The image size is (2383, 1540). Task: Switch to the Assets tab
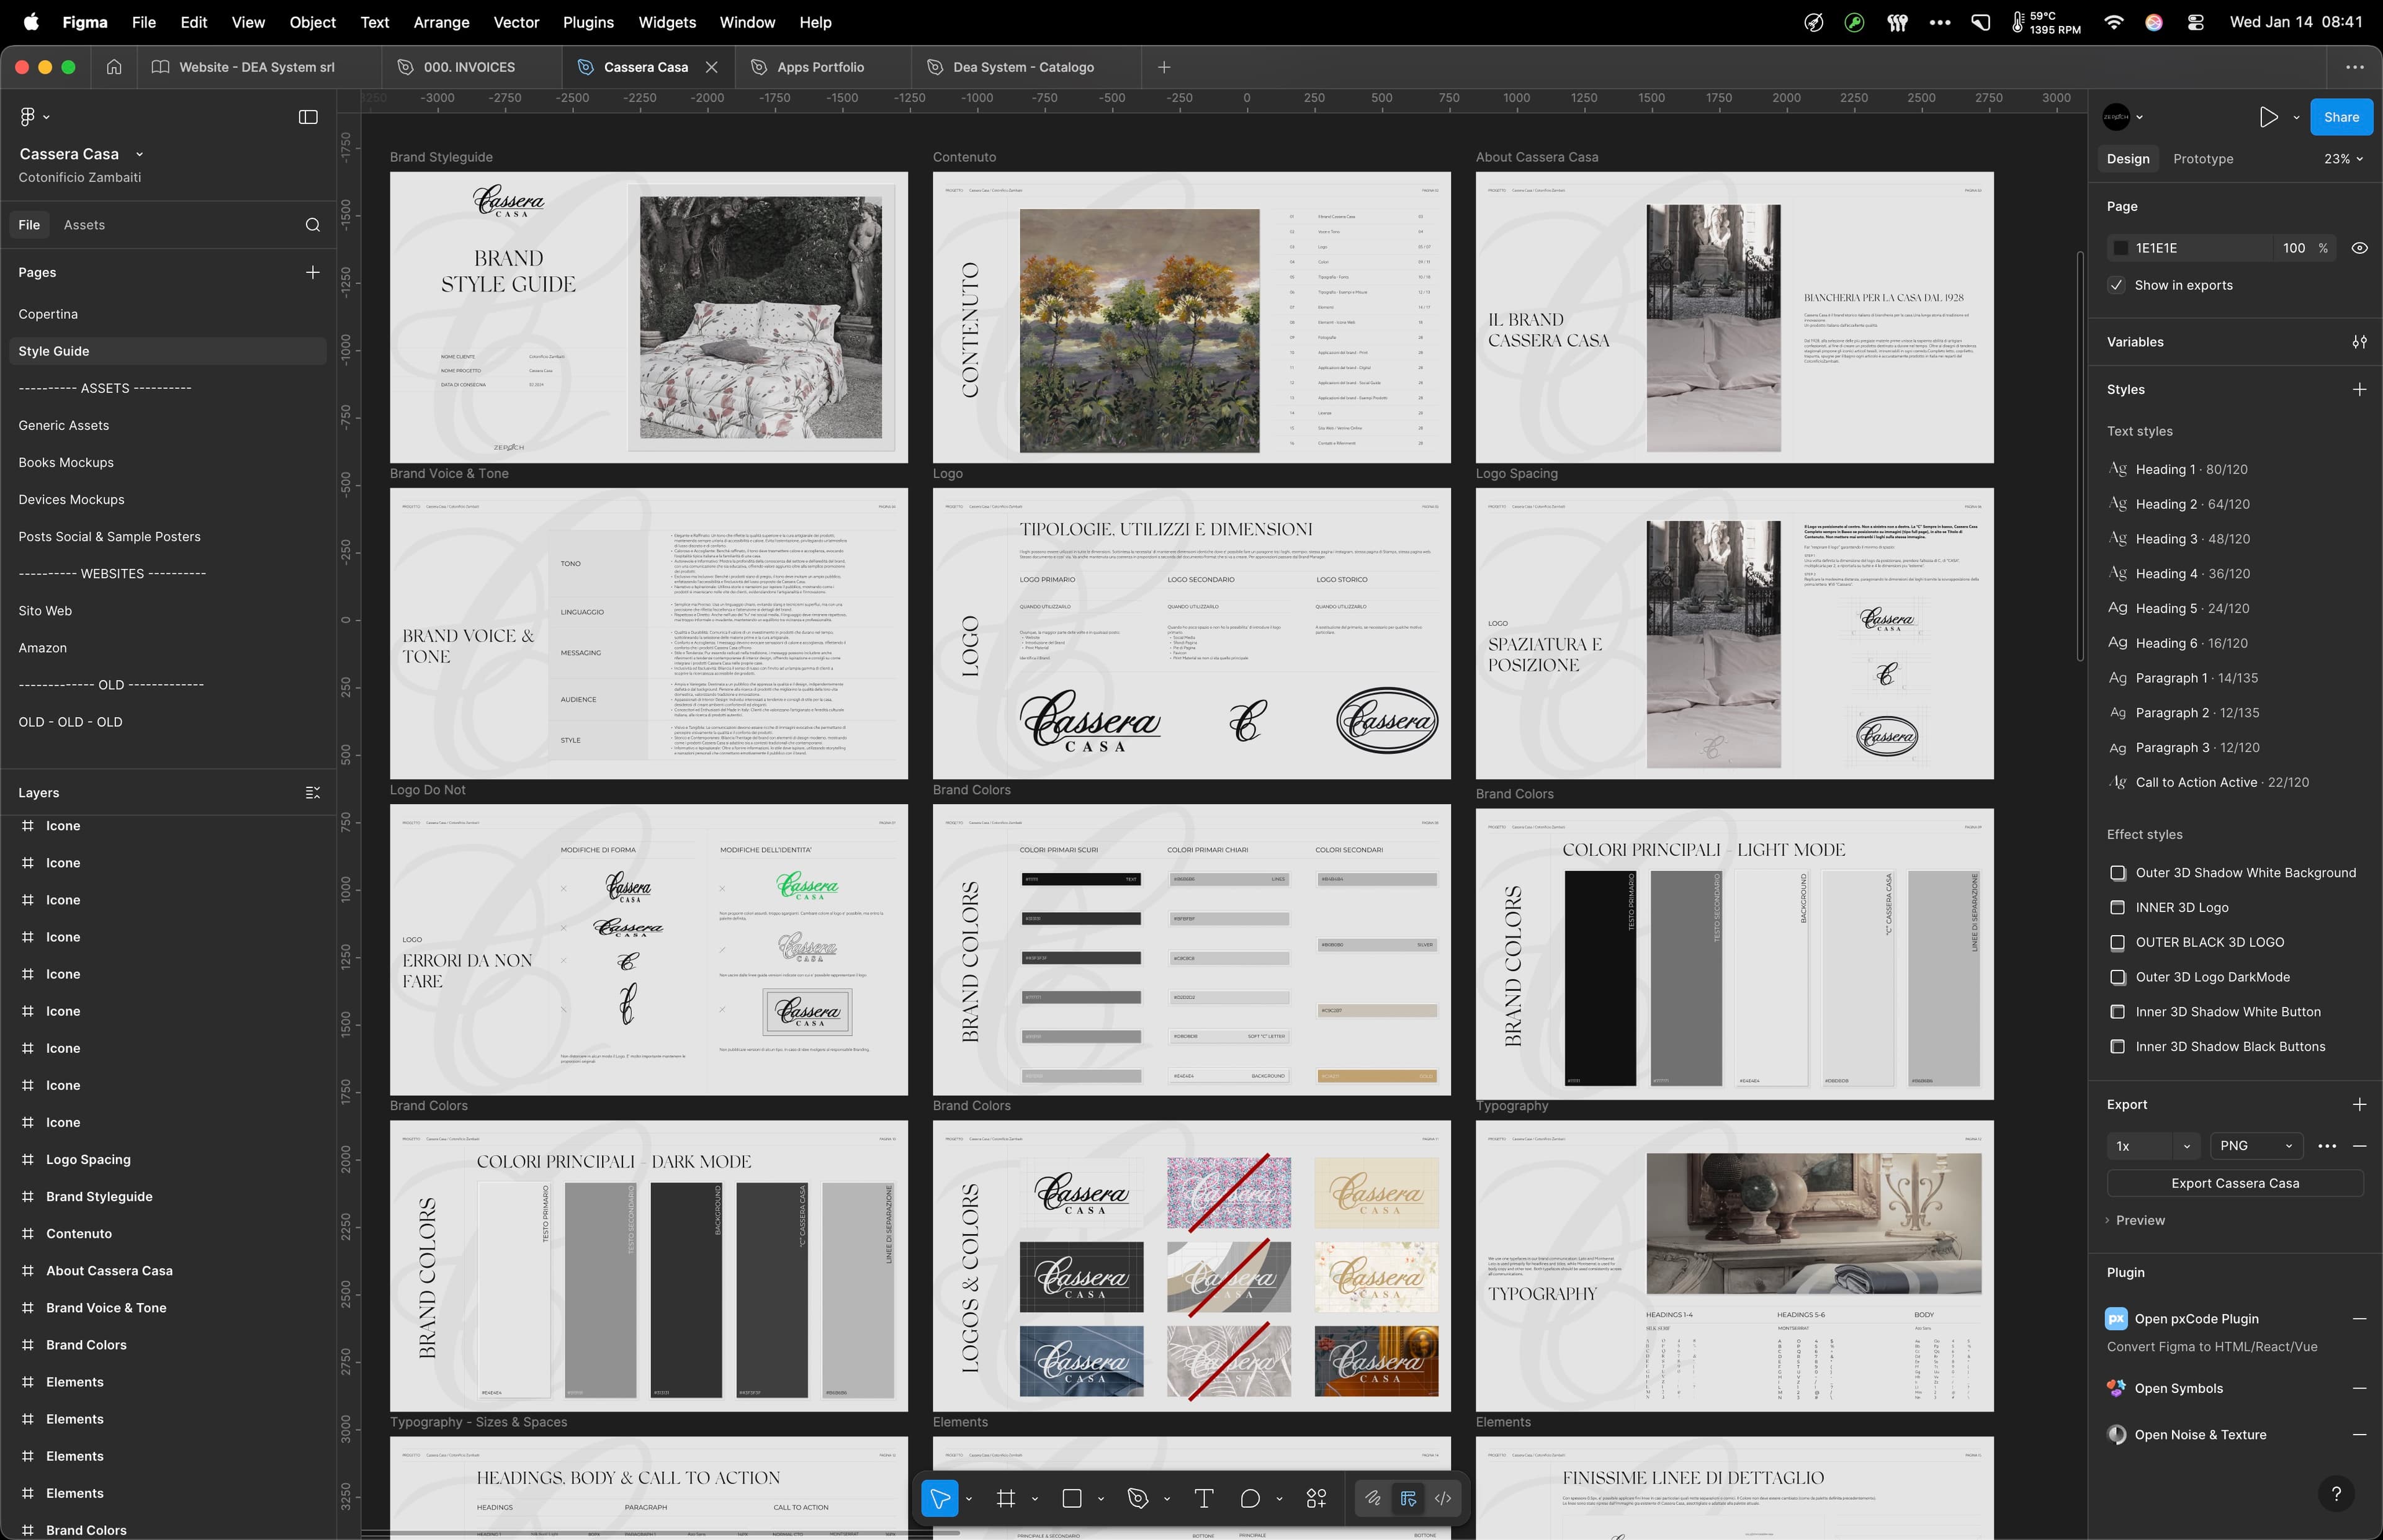pyautogui.click(x=84, y=225)
